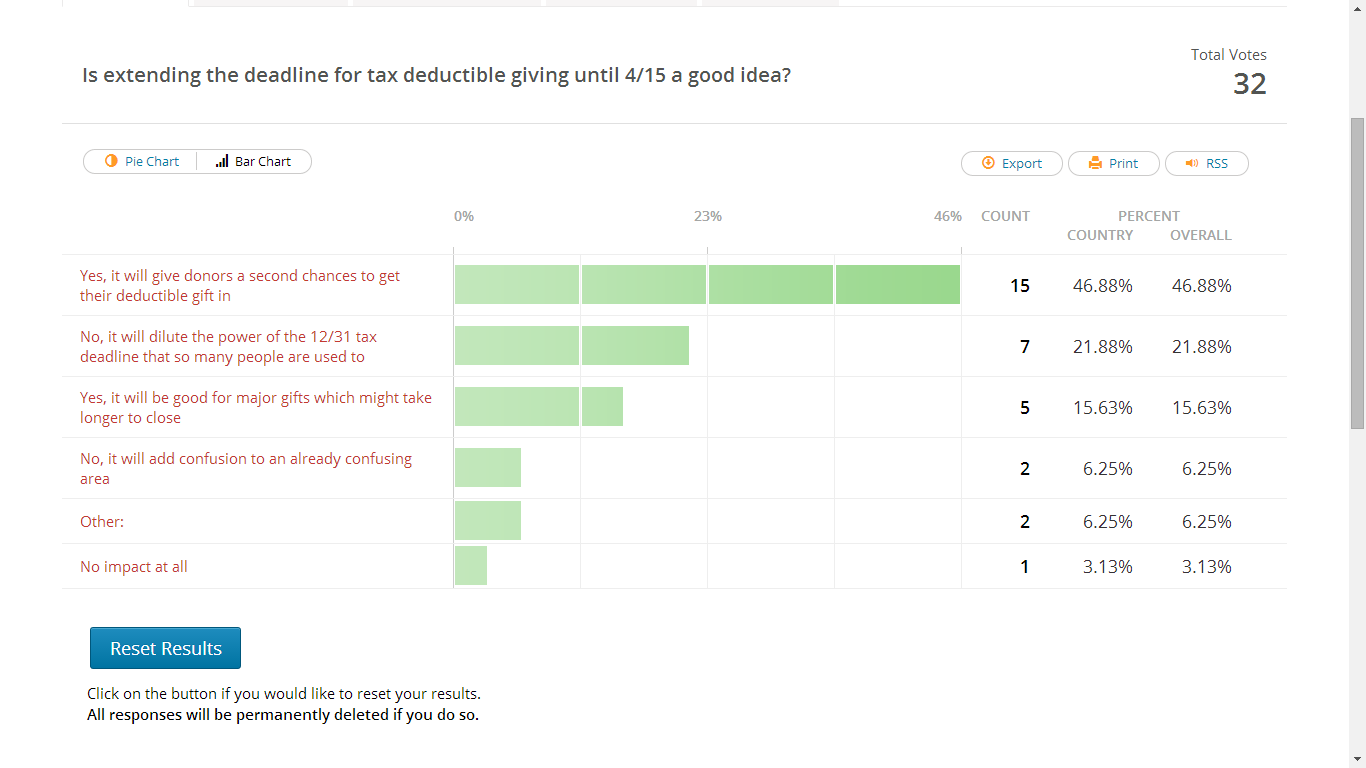Click the Export button label

[x=1022, y=163]
